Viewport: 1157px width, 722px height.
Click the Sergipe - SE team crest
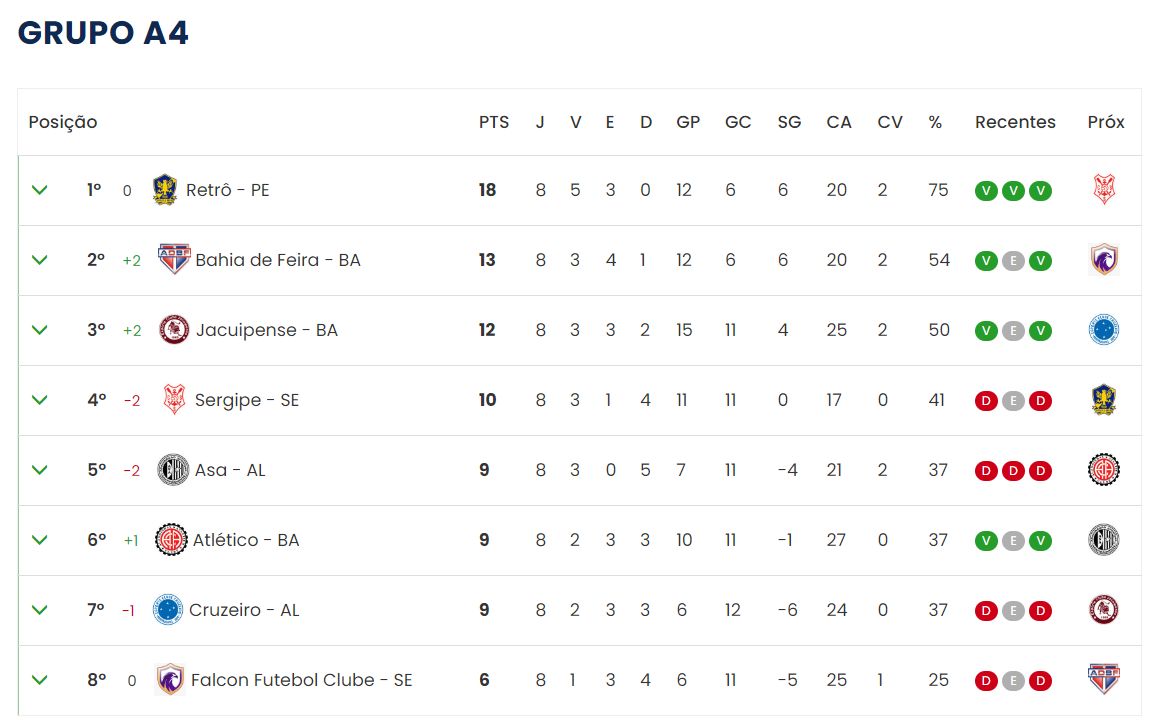tap(174, 399)
